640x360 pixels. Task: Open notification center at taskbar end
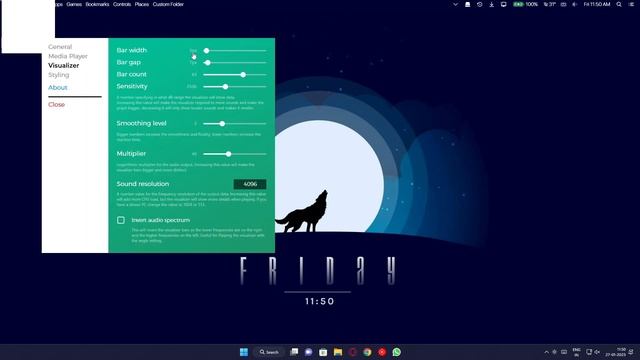[x=631, y=352]
